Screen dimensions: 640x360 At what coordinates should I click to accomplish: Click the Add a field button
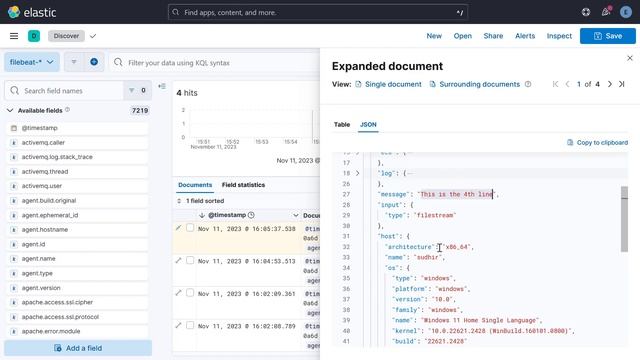coord(78,348)
